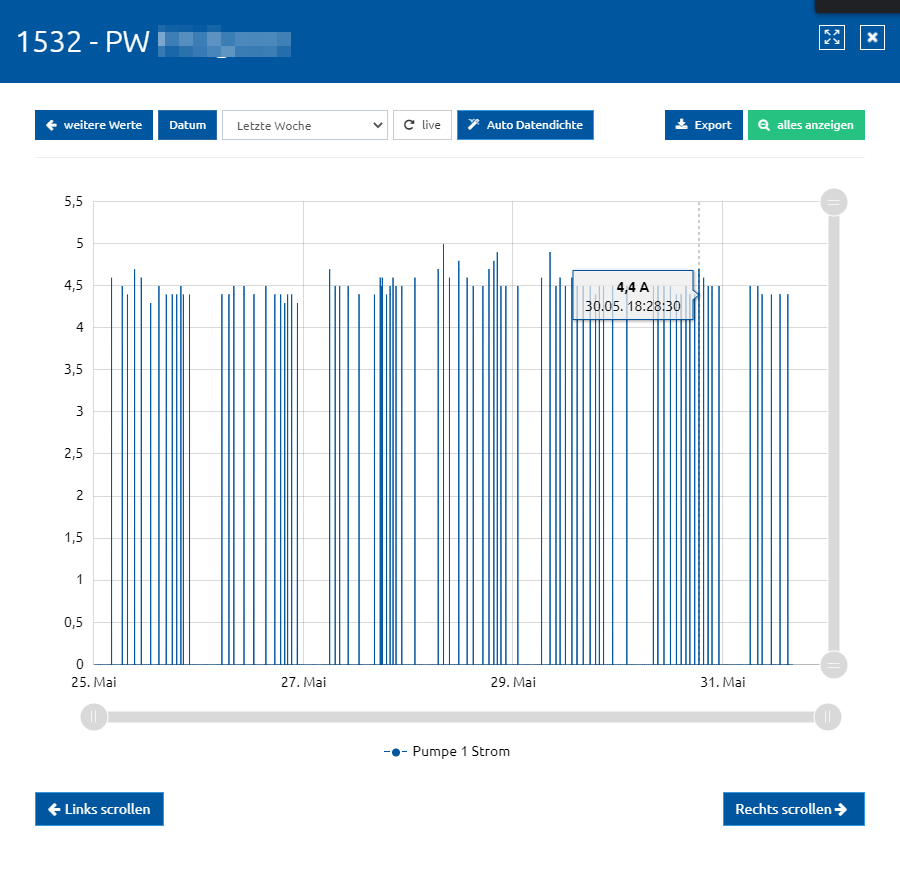Click the download icon on Export
Screen dimensions: 900x881
click(x=681, y=125)
